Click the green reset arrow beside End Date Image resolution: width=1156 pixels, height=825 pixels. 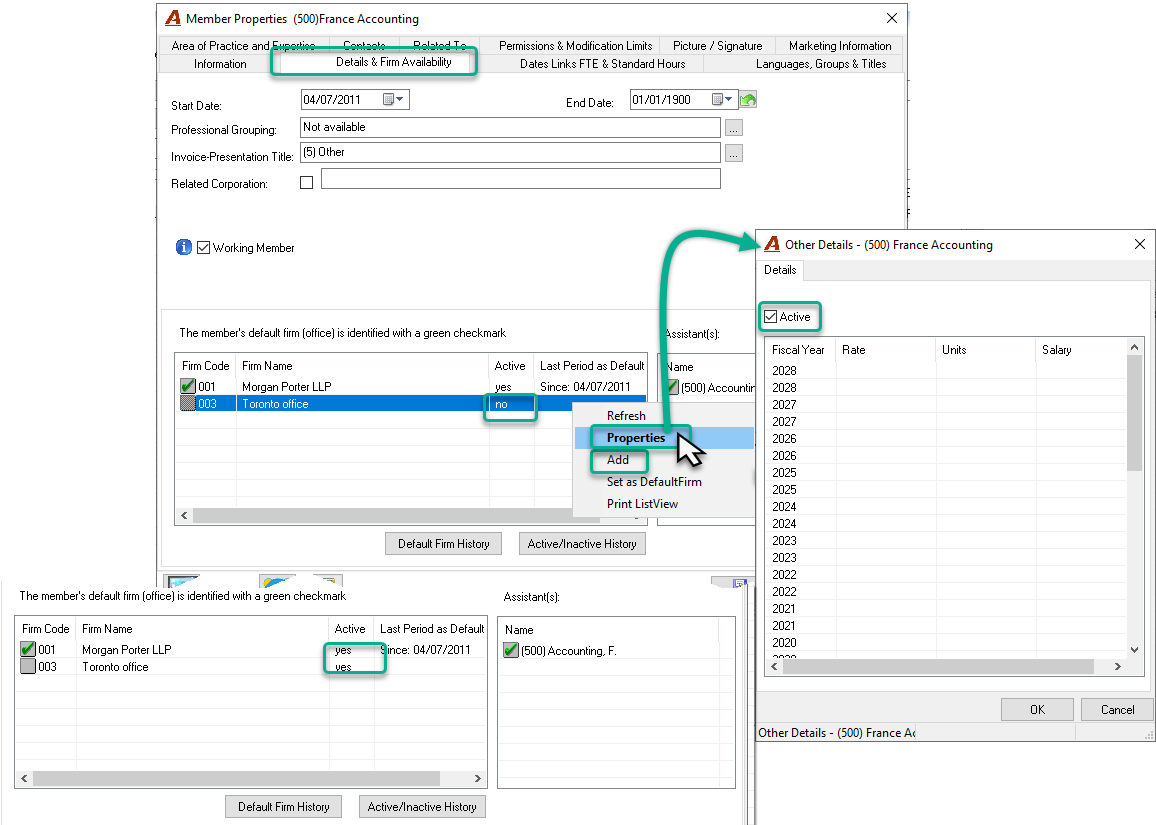(748, 100)
